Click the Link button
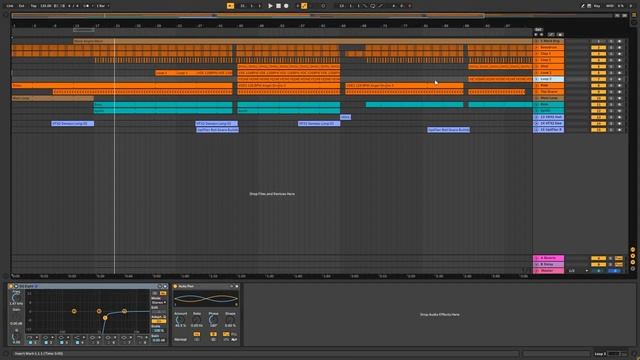This screenshot has width=640, height=360. click(x=10, y=6)
